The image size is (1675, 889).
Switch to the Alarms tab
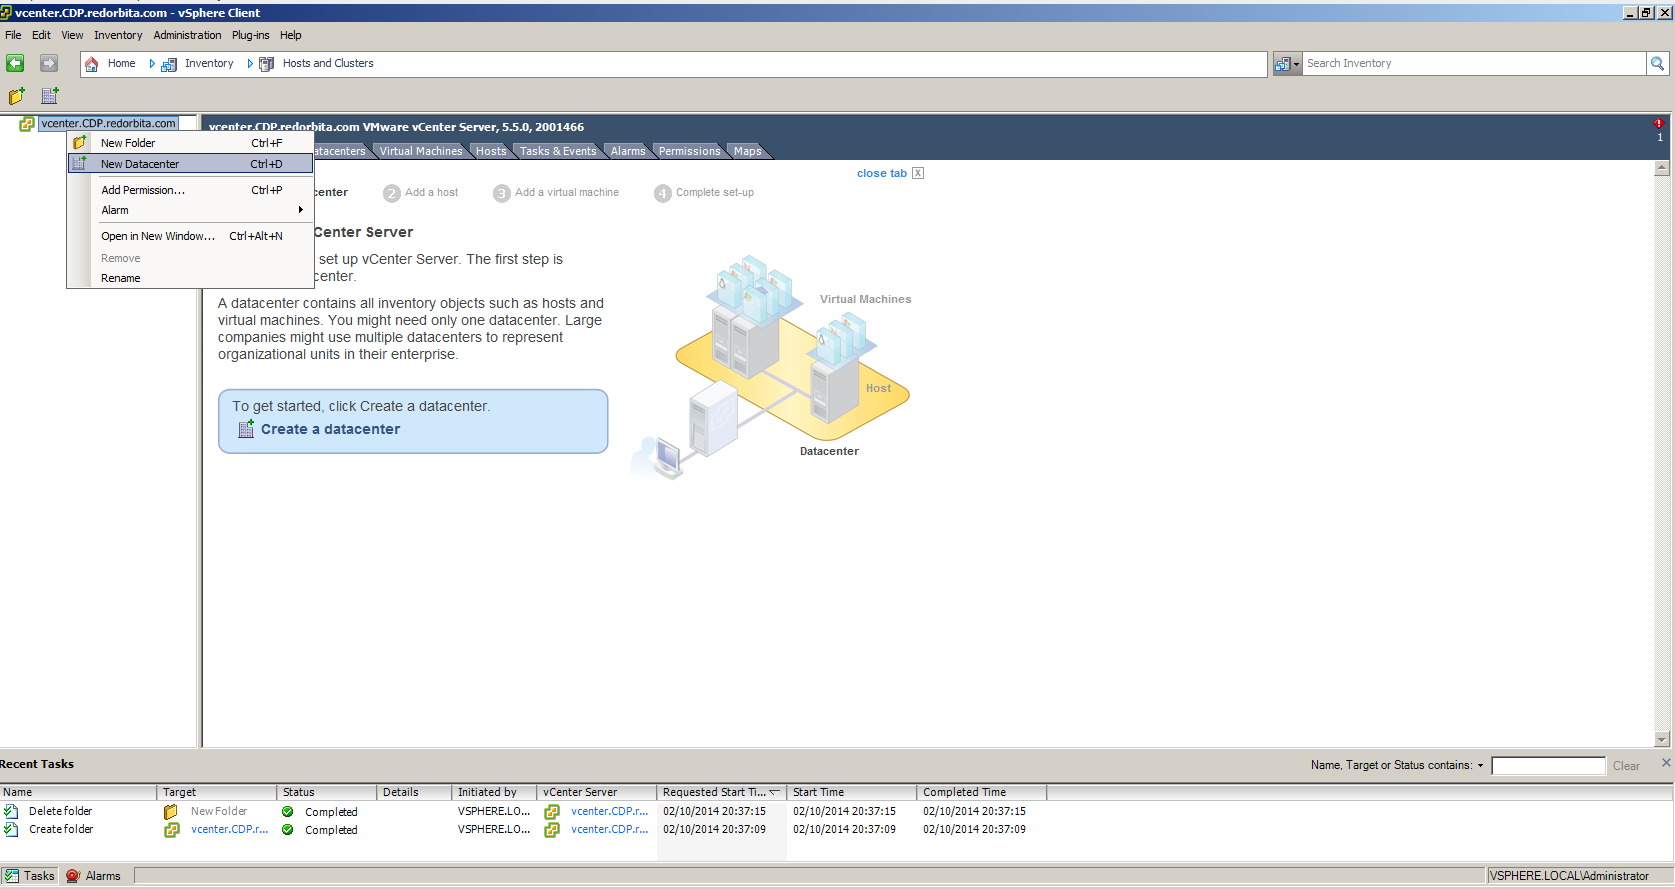tap(628, 151)
